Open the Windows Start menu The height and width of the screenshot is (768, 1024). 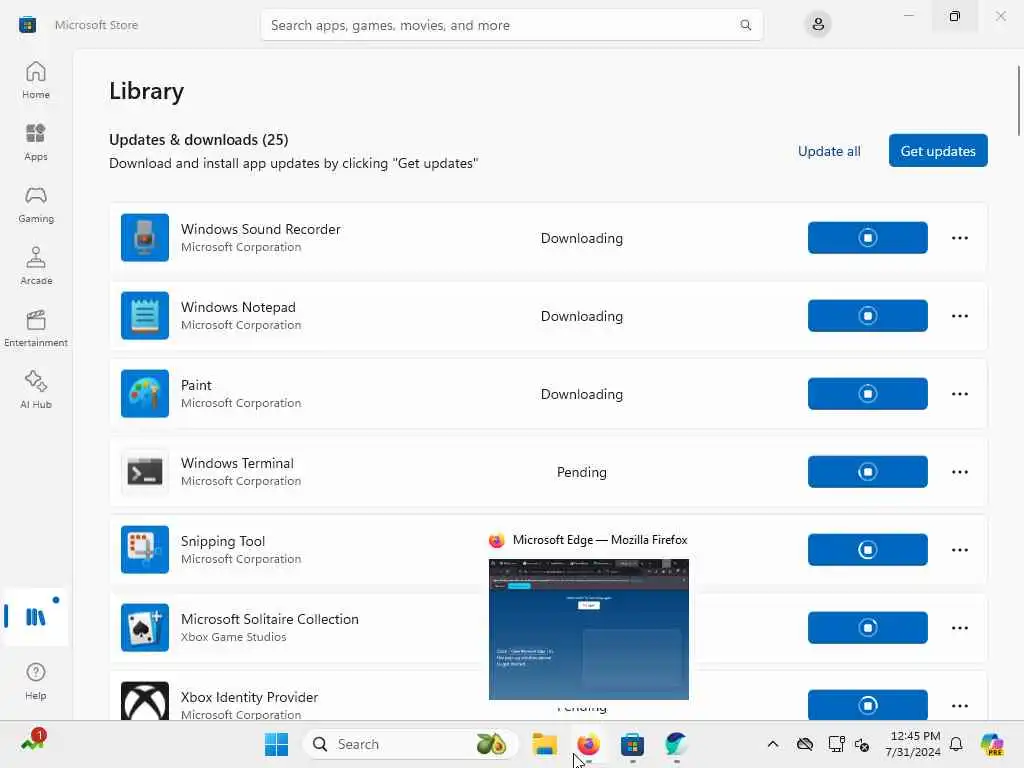[x=276, y=744]
